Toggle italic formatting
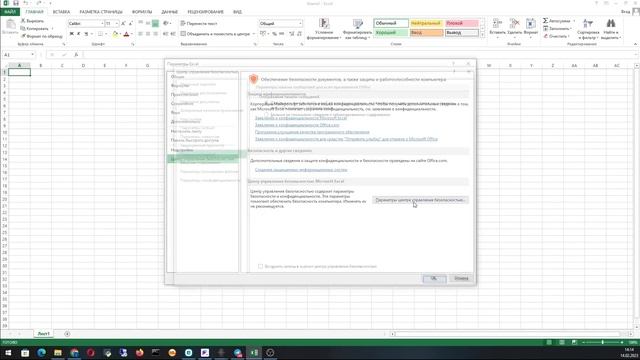The height and width of the screenshot is (360, 640). pos(79,34)
